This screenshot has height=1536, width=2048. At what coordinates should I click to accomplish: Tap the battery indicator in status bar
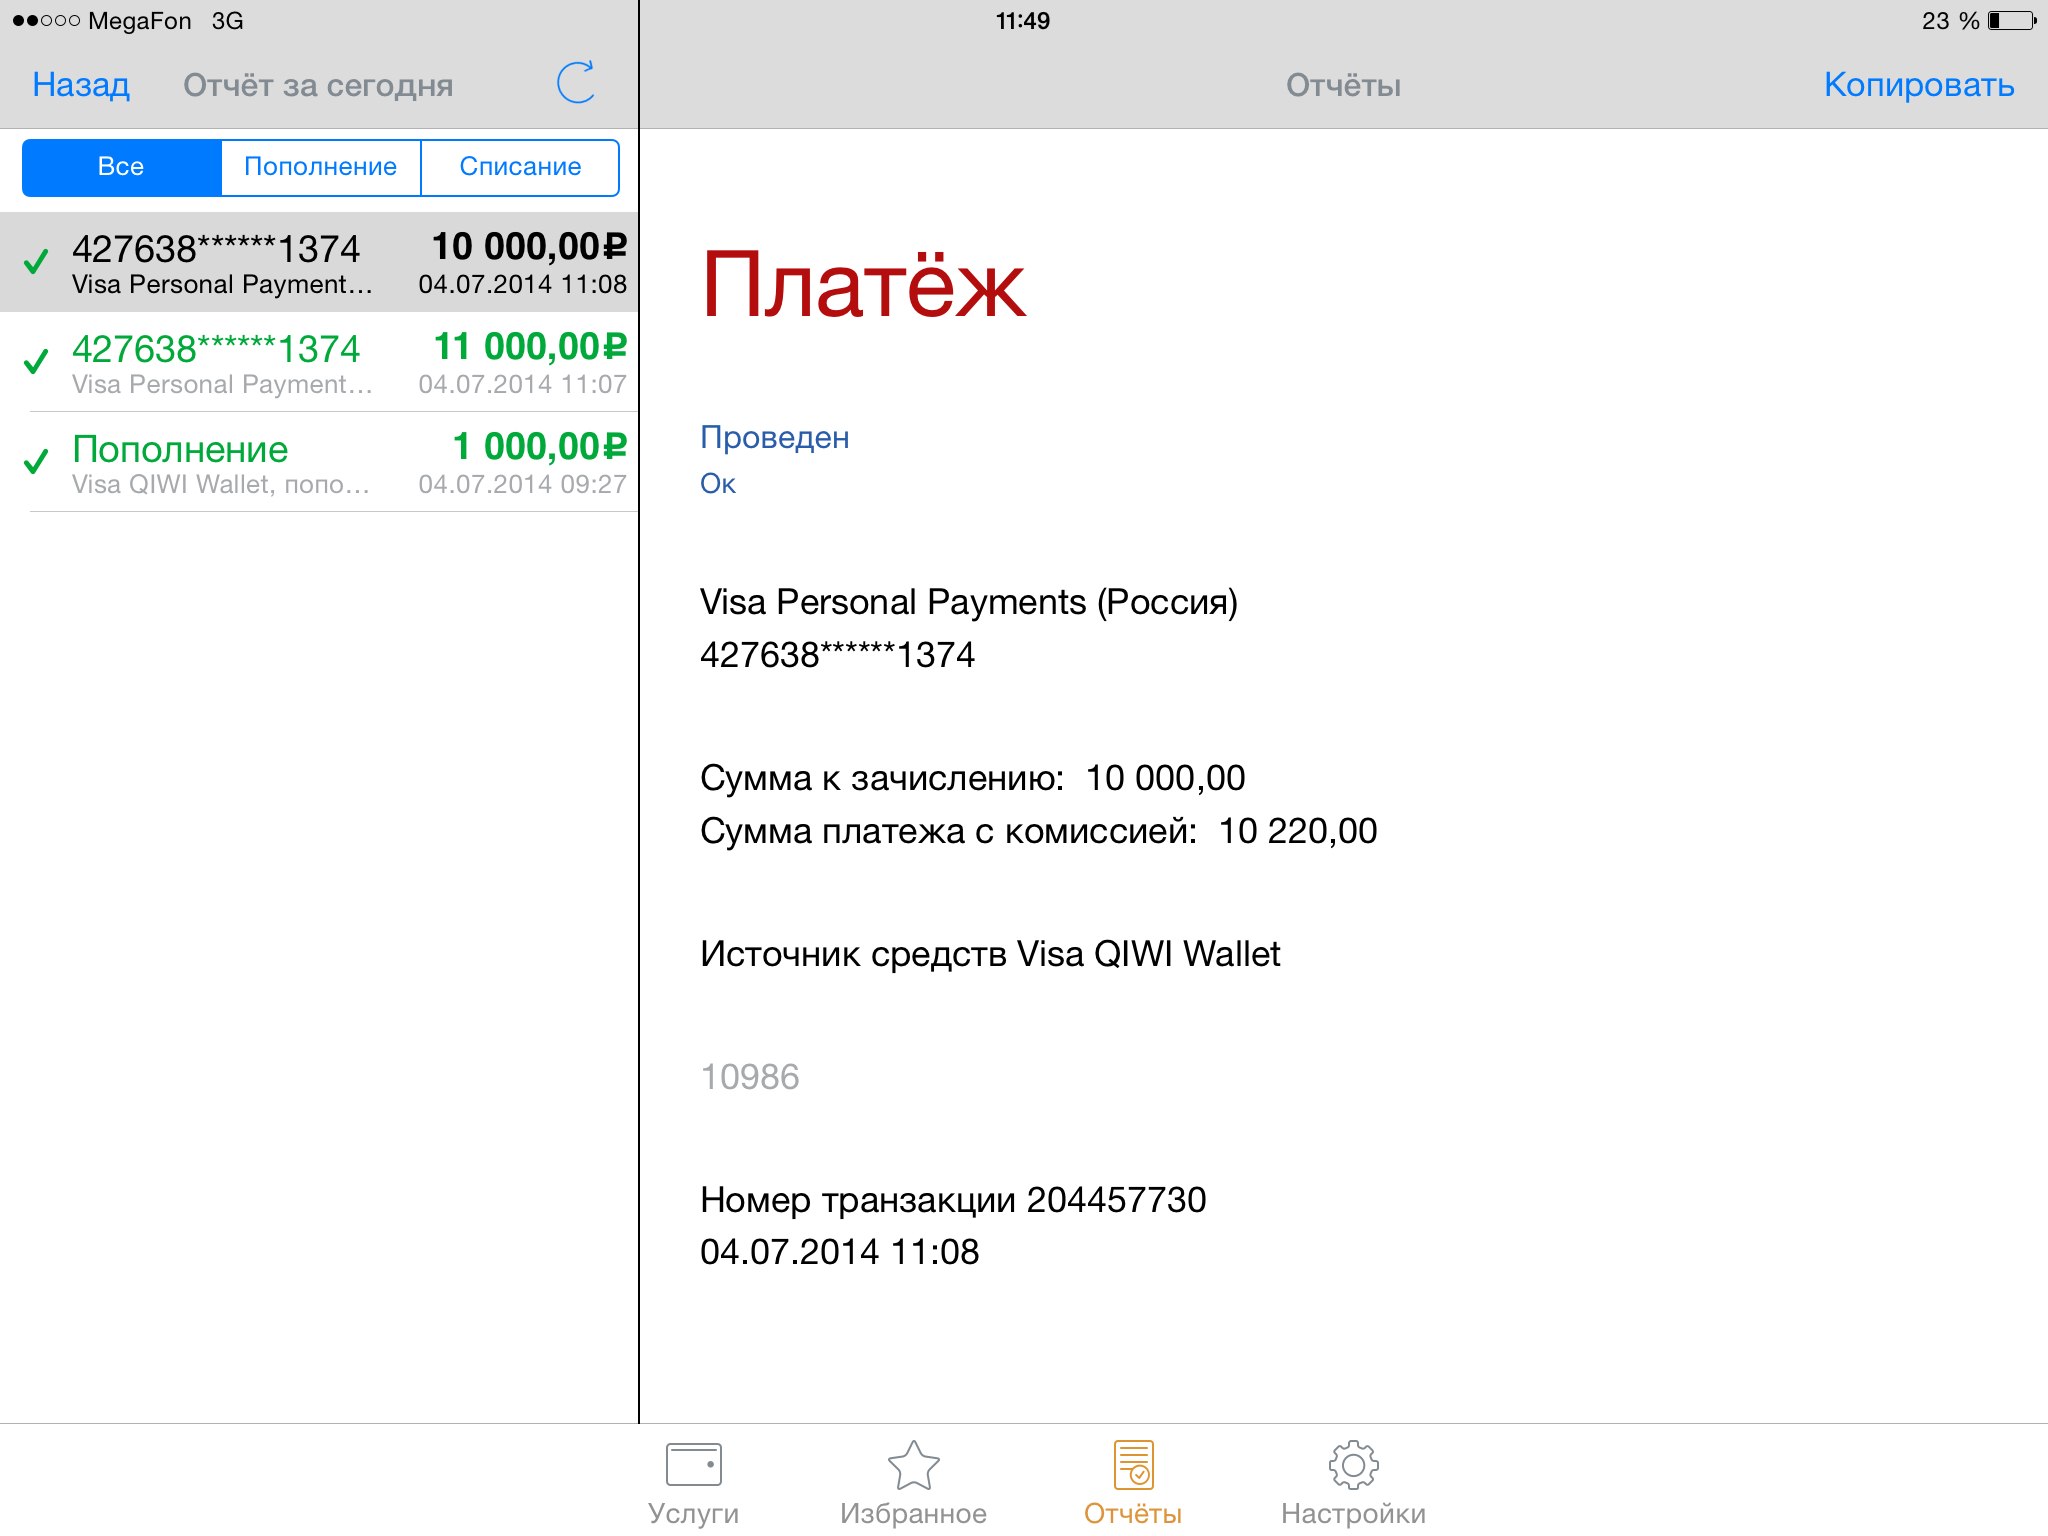pos(2012,21)
